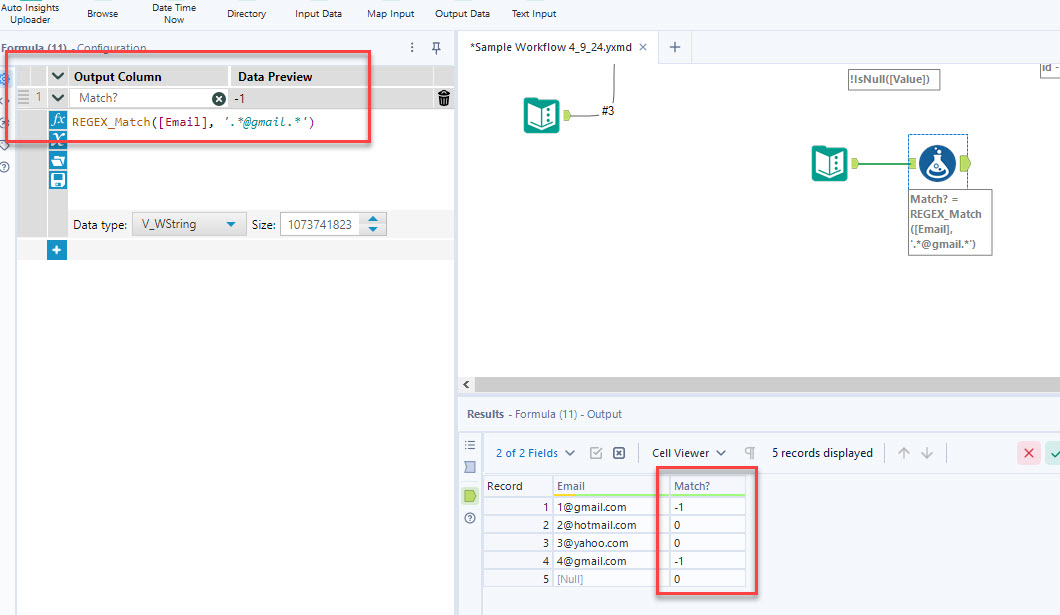
Task: Toggle select all fields in the Results toolbar
Action: 596,453
